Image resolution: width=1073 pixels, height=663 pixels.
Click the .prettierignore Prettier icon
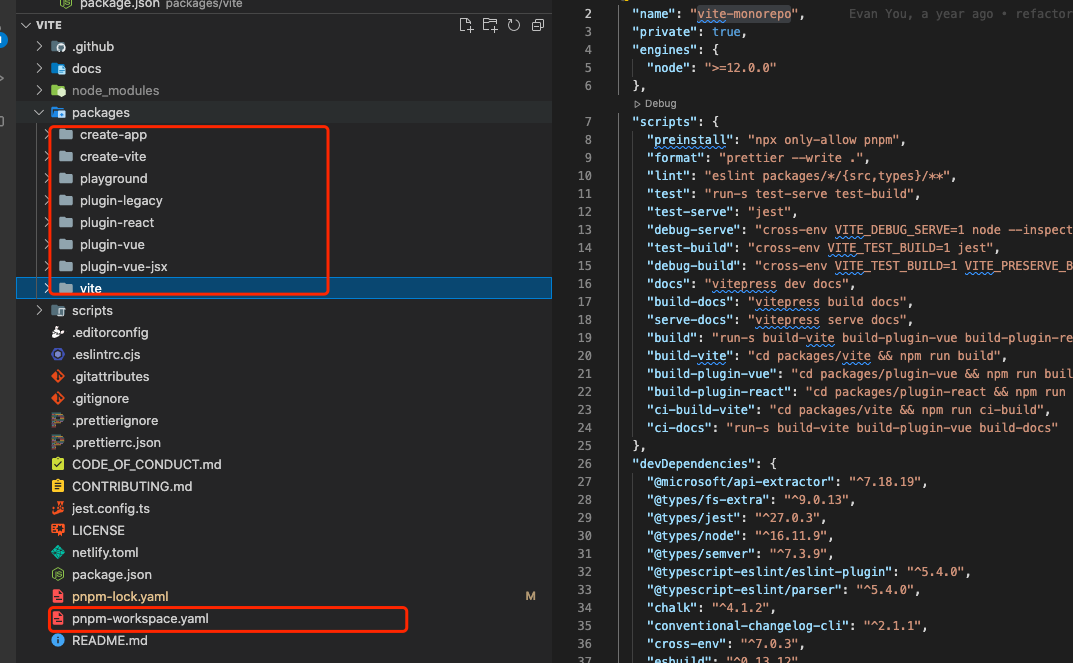[58, 420]
